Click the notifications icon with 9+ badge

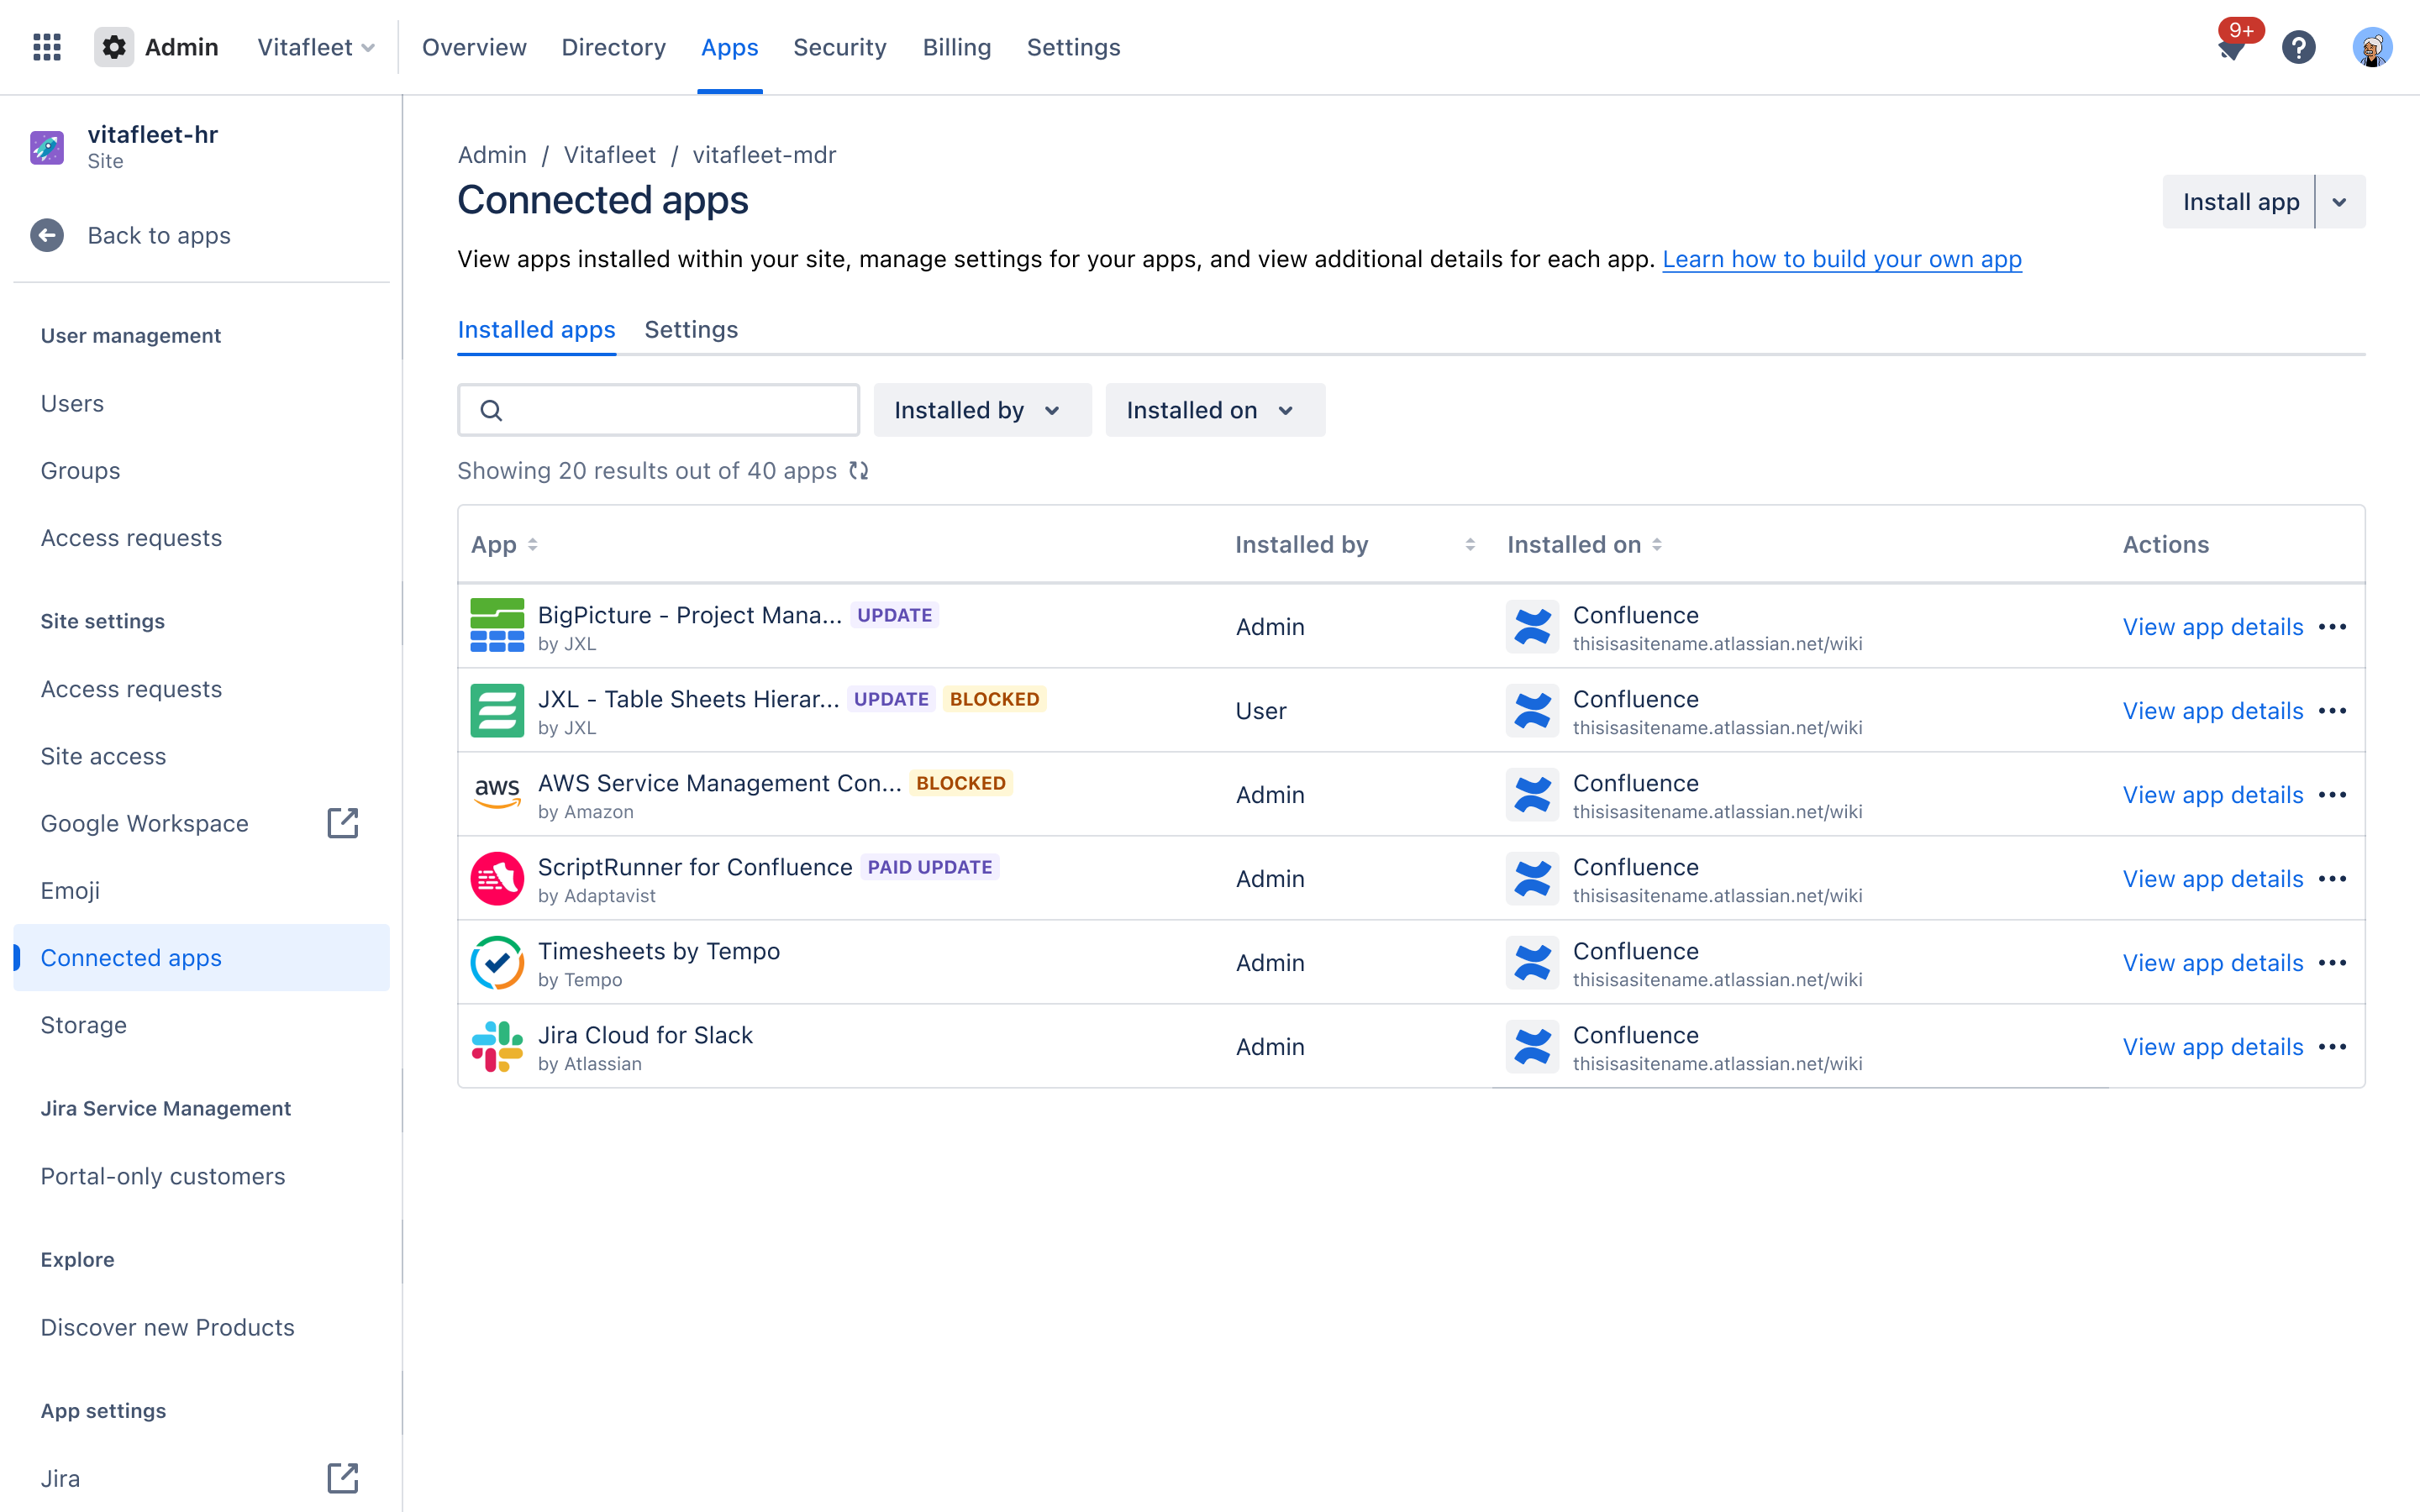(x=2232, y=47)
